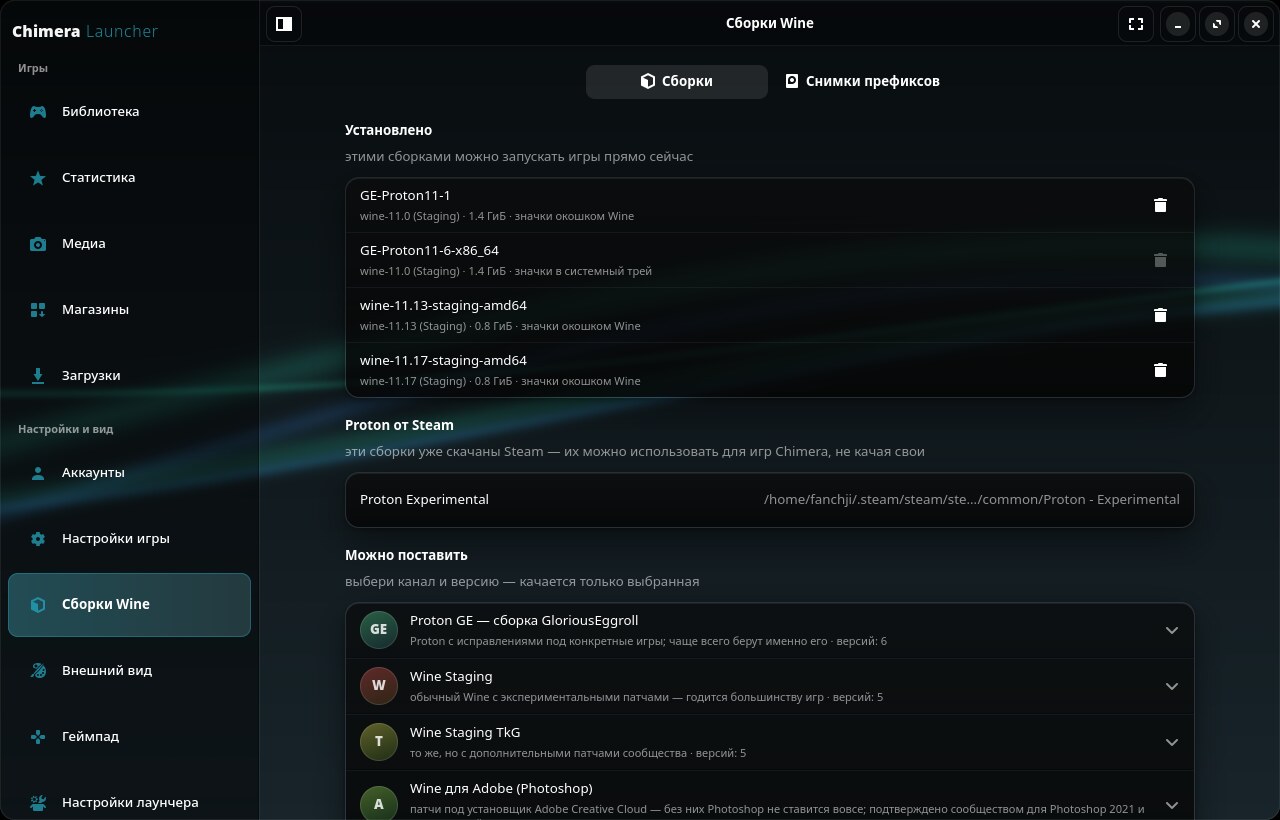Select the GE-Proton11-6-x86_64 build name

pos(429,251)
